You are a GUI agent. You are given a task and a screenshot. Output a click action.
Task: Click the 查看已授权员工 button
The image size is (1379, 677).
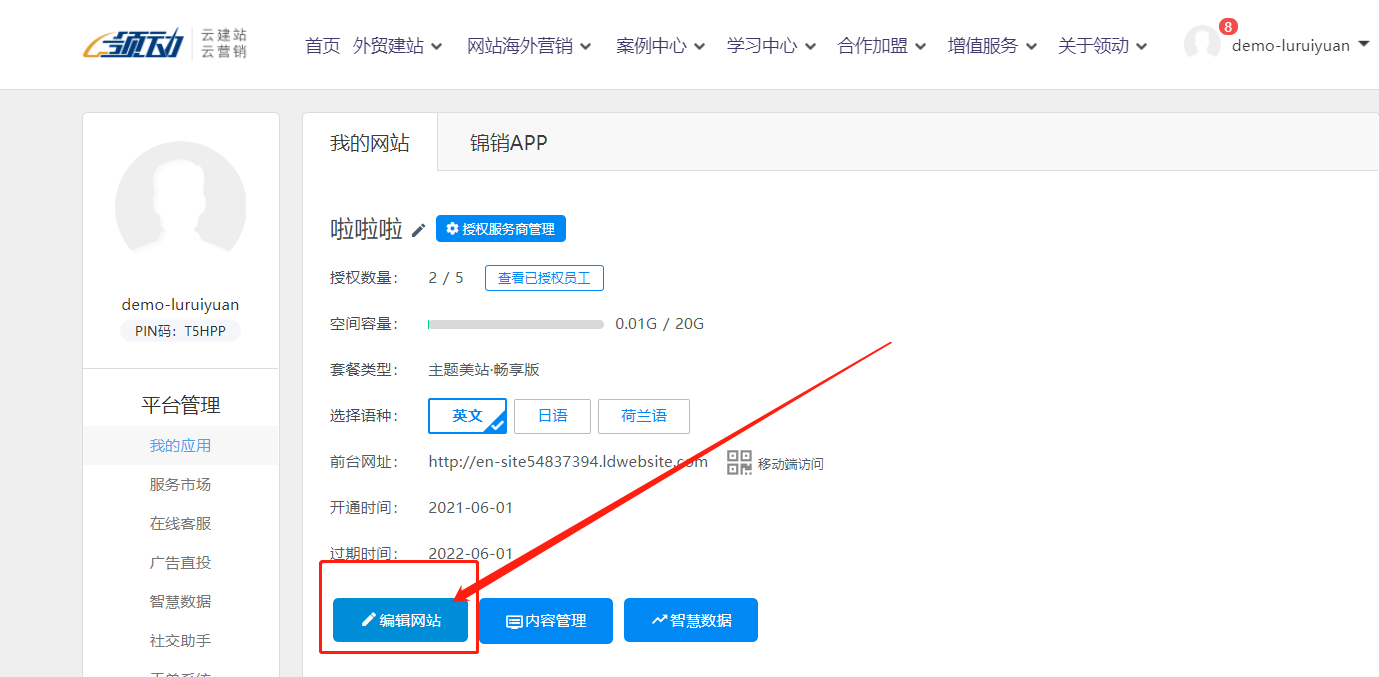coord(544,278)
